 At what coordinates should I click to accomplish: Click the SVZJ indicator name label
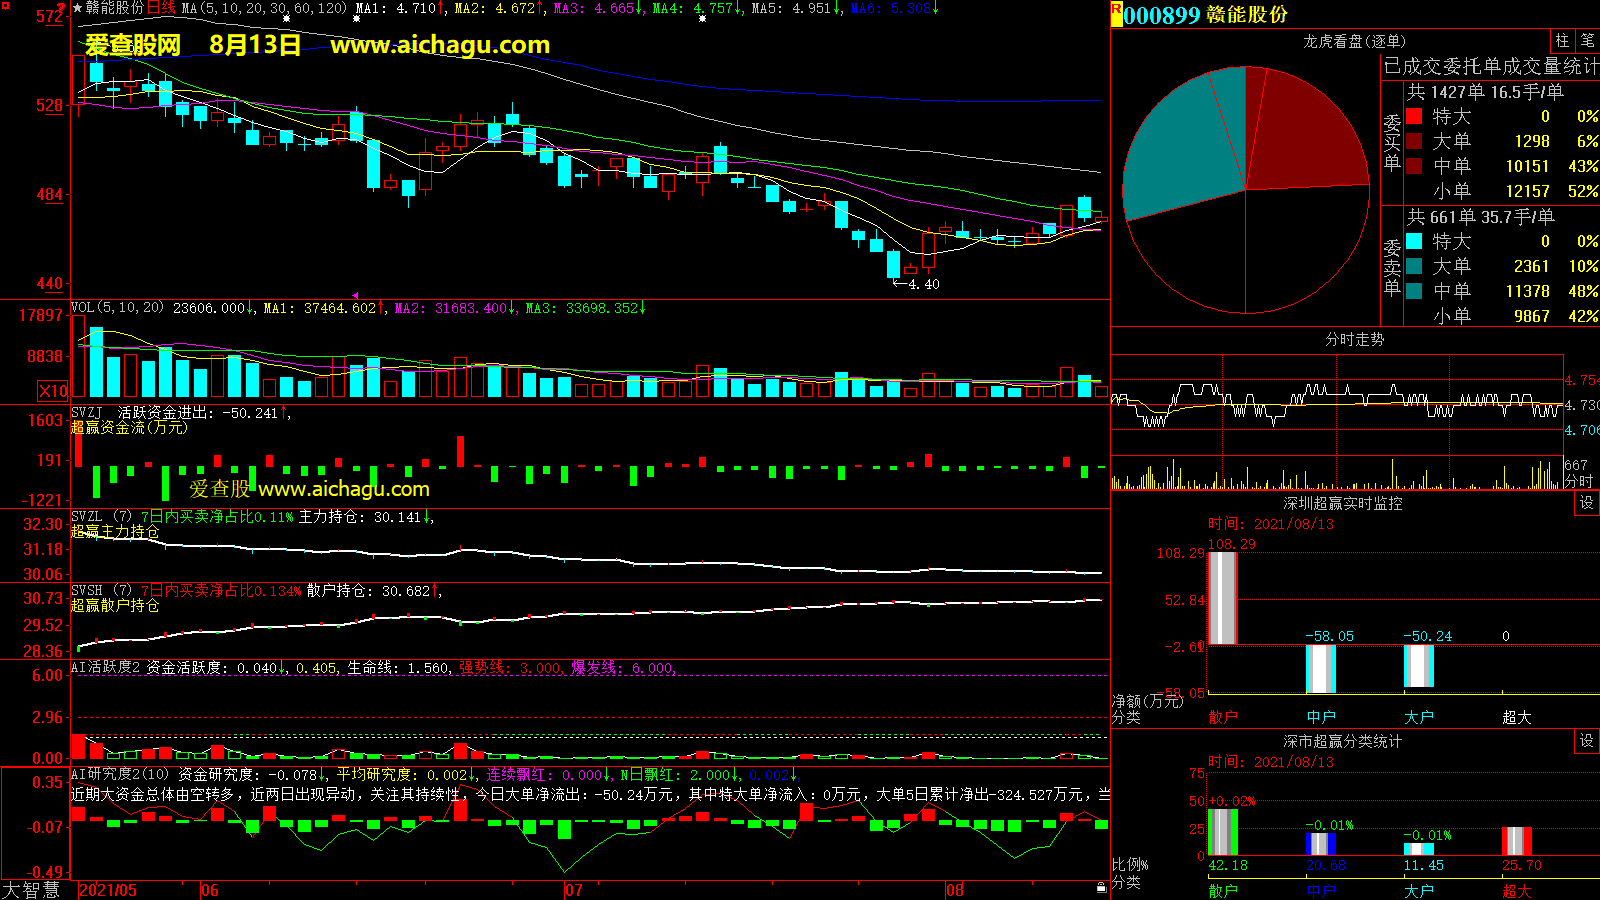[87, 413]
